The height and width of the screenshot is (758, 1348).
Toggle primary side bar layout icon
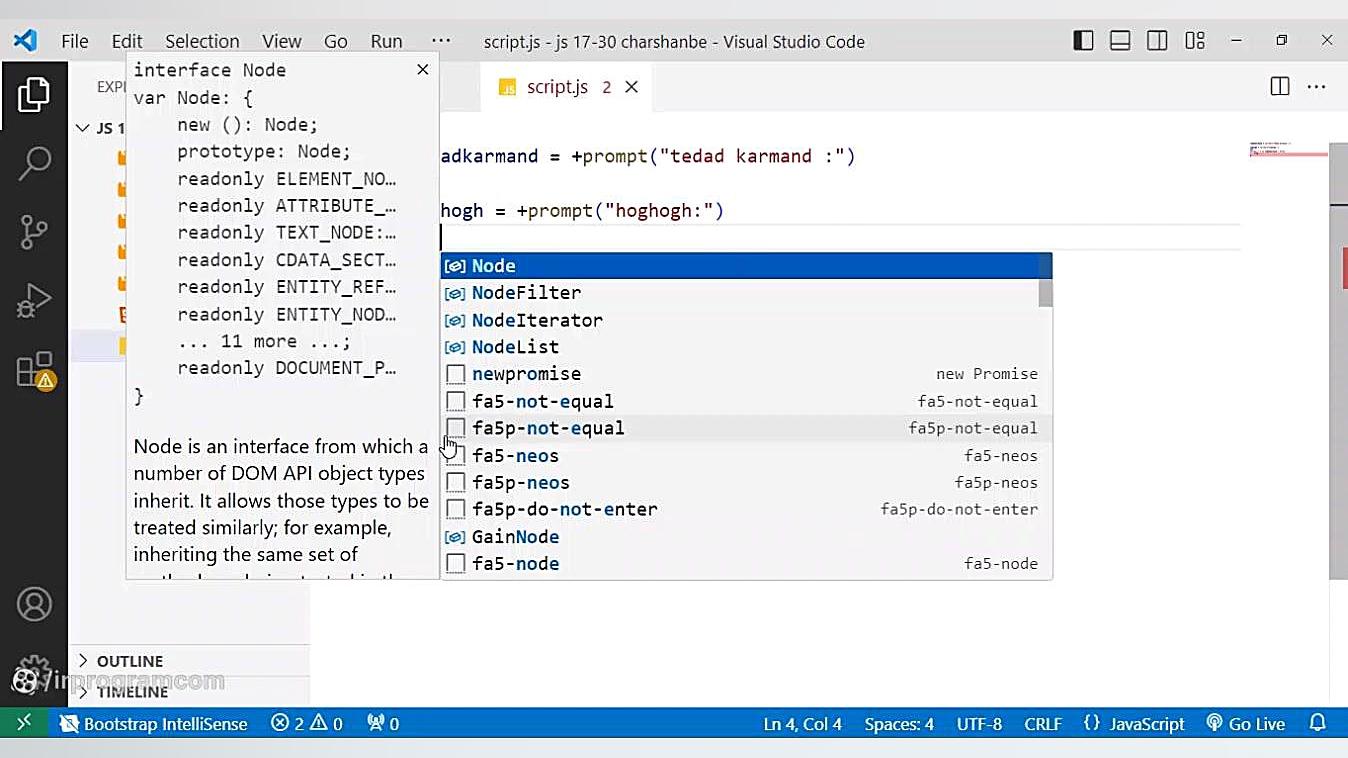[x=1083, y=41]
